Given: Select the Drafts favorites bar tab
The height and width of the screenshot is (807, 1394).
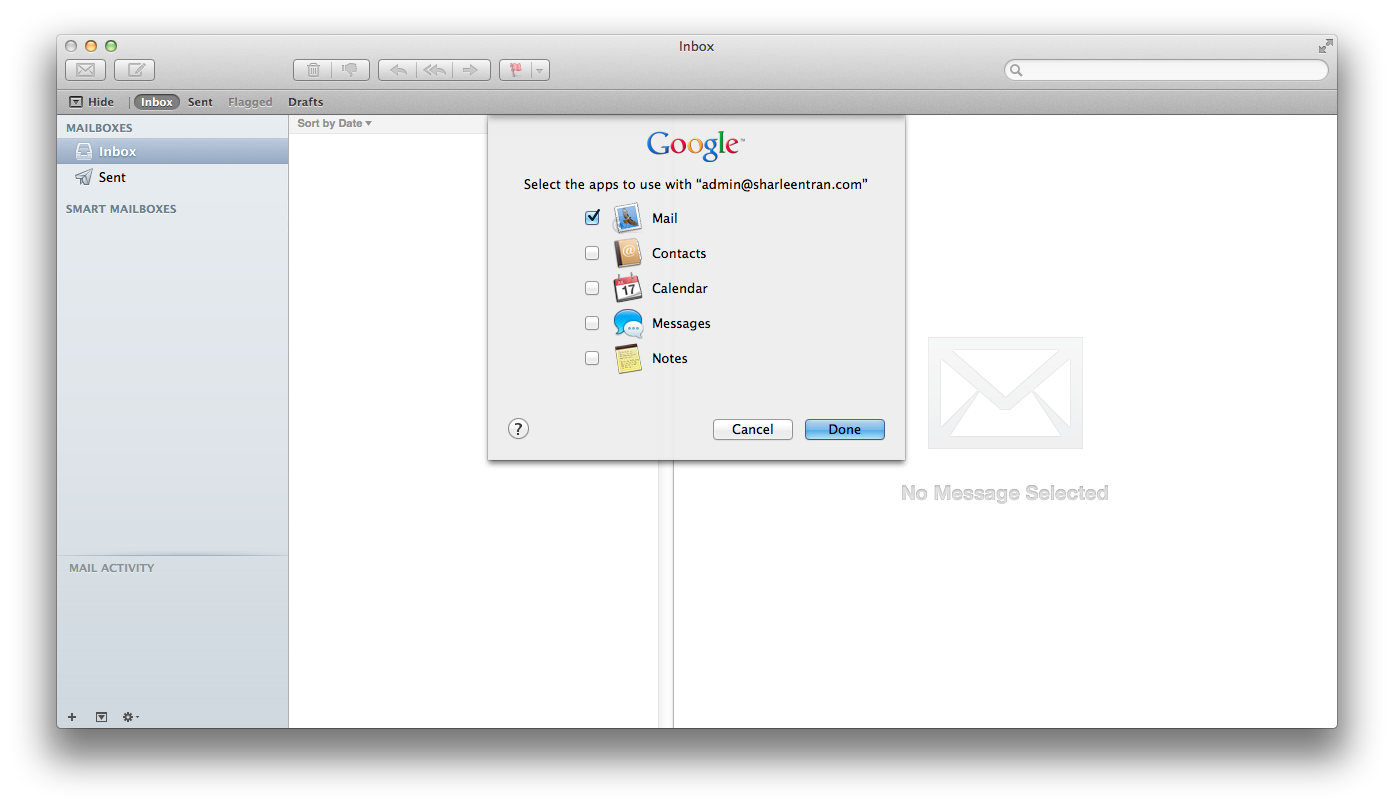Looking at the screenshot, I should 306,102.
